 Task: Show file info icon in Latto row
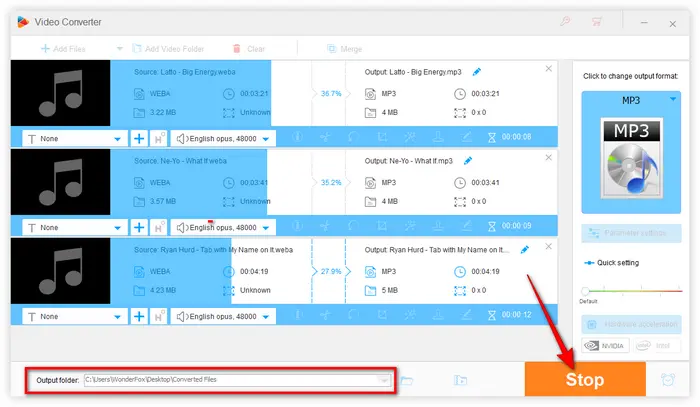(x=298, y=137)
